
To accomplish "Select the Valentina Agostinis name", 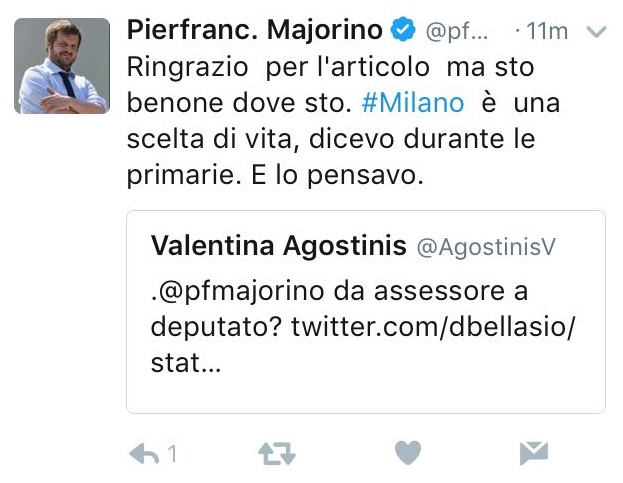I will [277, 246].
